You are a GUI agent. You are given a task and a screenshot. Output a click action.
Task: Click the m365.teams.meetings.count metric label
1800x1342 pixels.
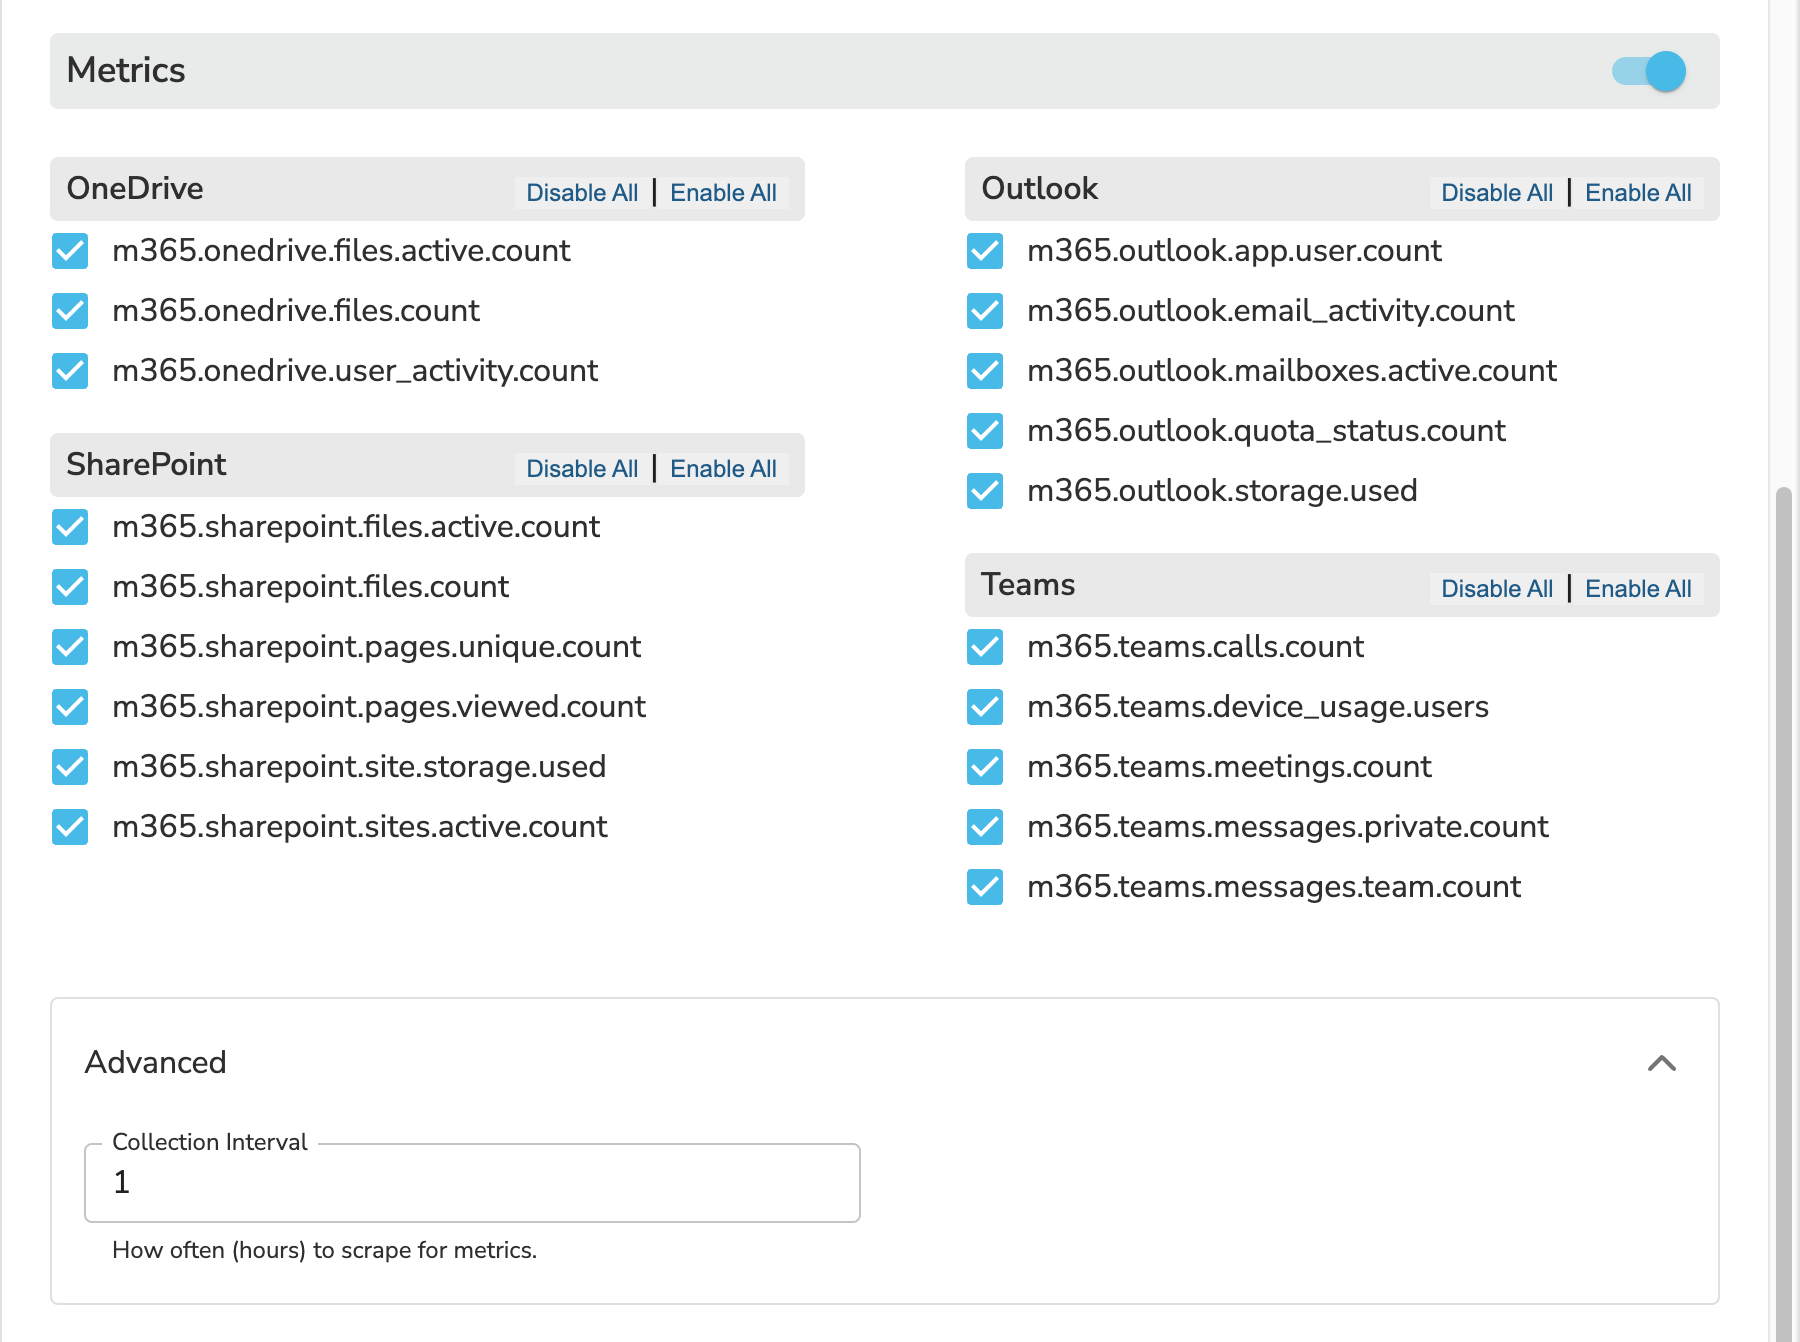[1229, 767]
